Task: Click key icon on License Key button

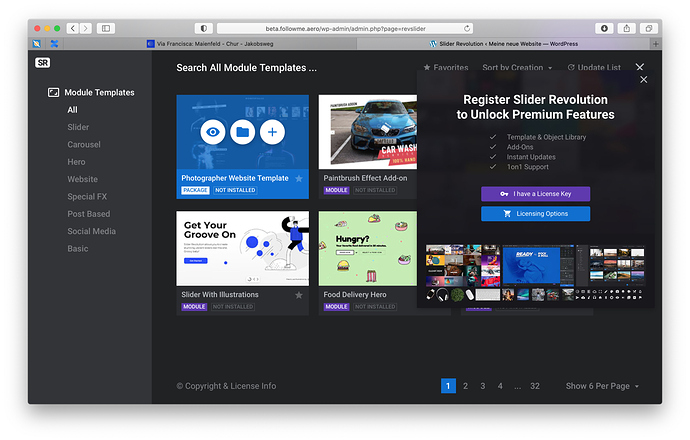Action: click(504, 194)
